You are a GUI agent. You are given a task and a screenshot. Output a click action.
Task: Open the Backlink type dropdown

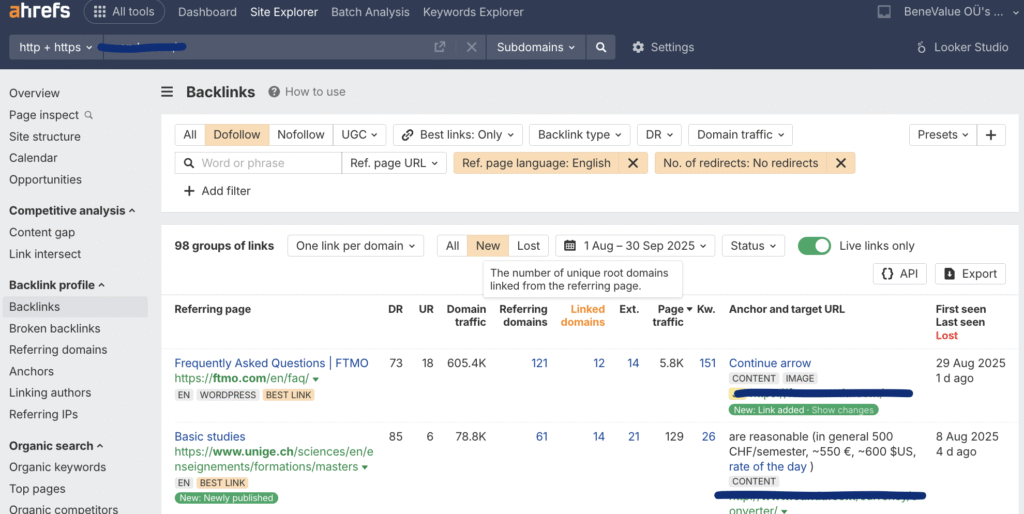pos(579,135)
